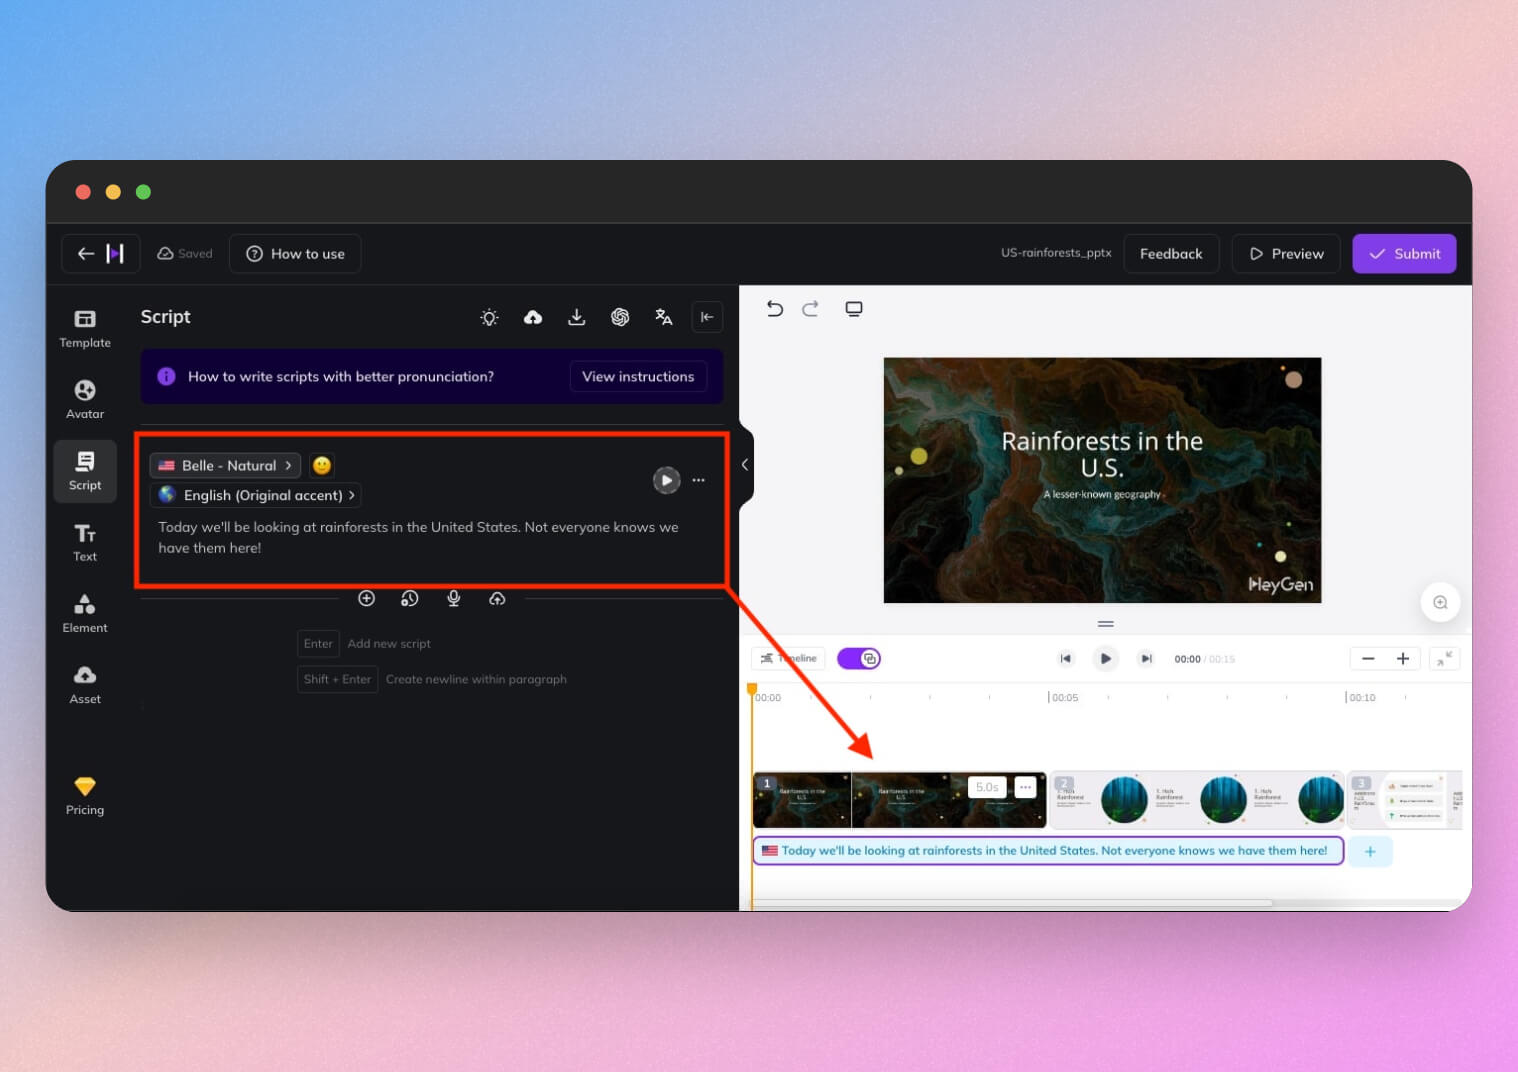1518x1072 pixels.
Task: Select the microphone voice recording icon
Action: tap(453, 598)
